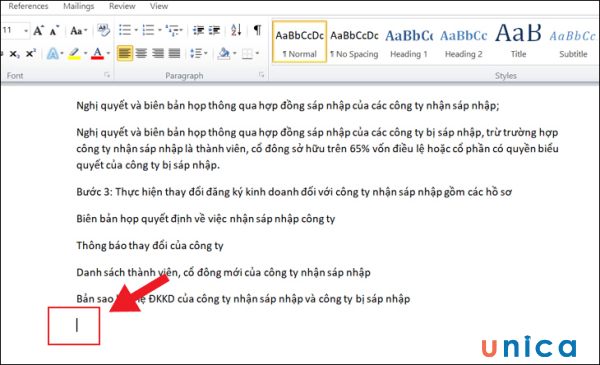Apply superscript formatting
Image resolution: width=600 pixels, height=365 pixels.
coord(31,53)
